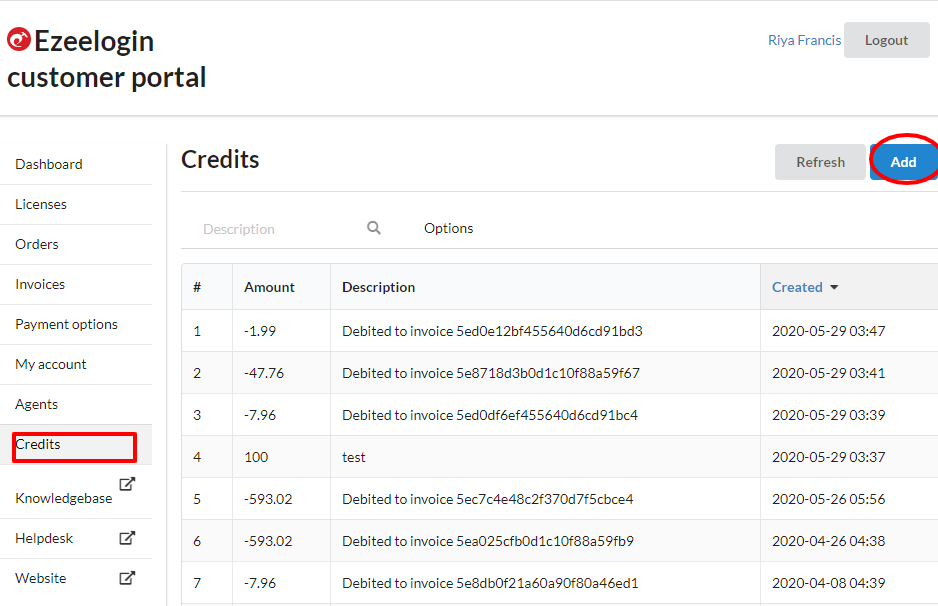938x606 pixels.
Task: Select date 2020-05-29 03:47
Action: pyautogui.click(x=829, y=331)
